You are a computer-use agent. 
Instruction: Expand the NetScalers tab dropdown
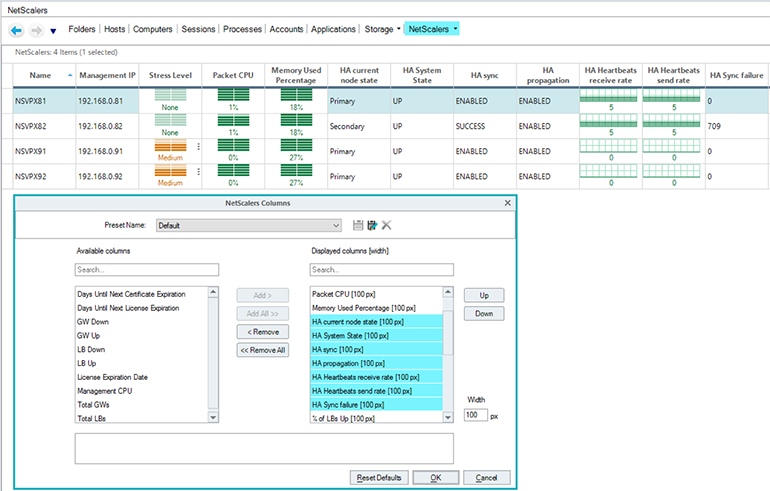click(455, 29)
